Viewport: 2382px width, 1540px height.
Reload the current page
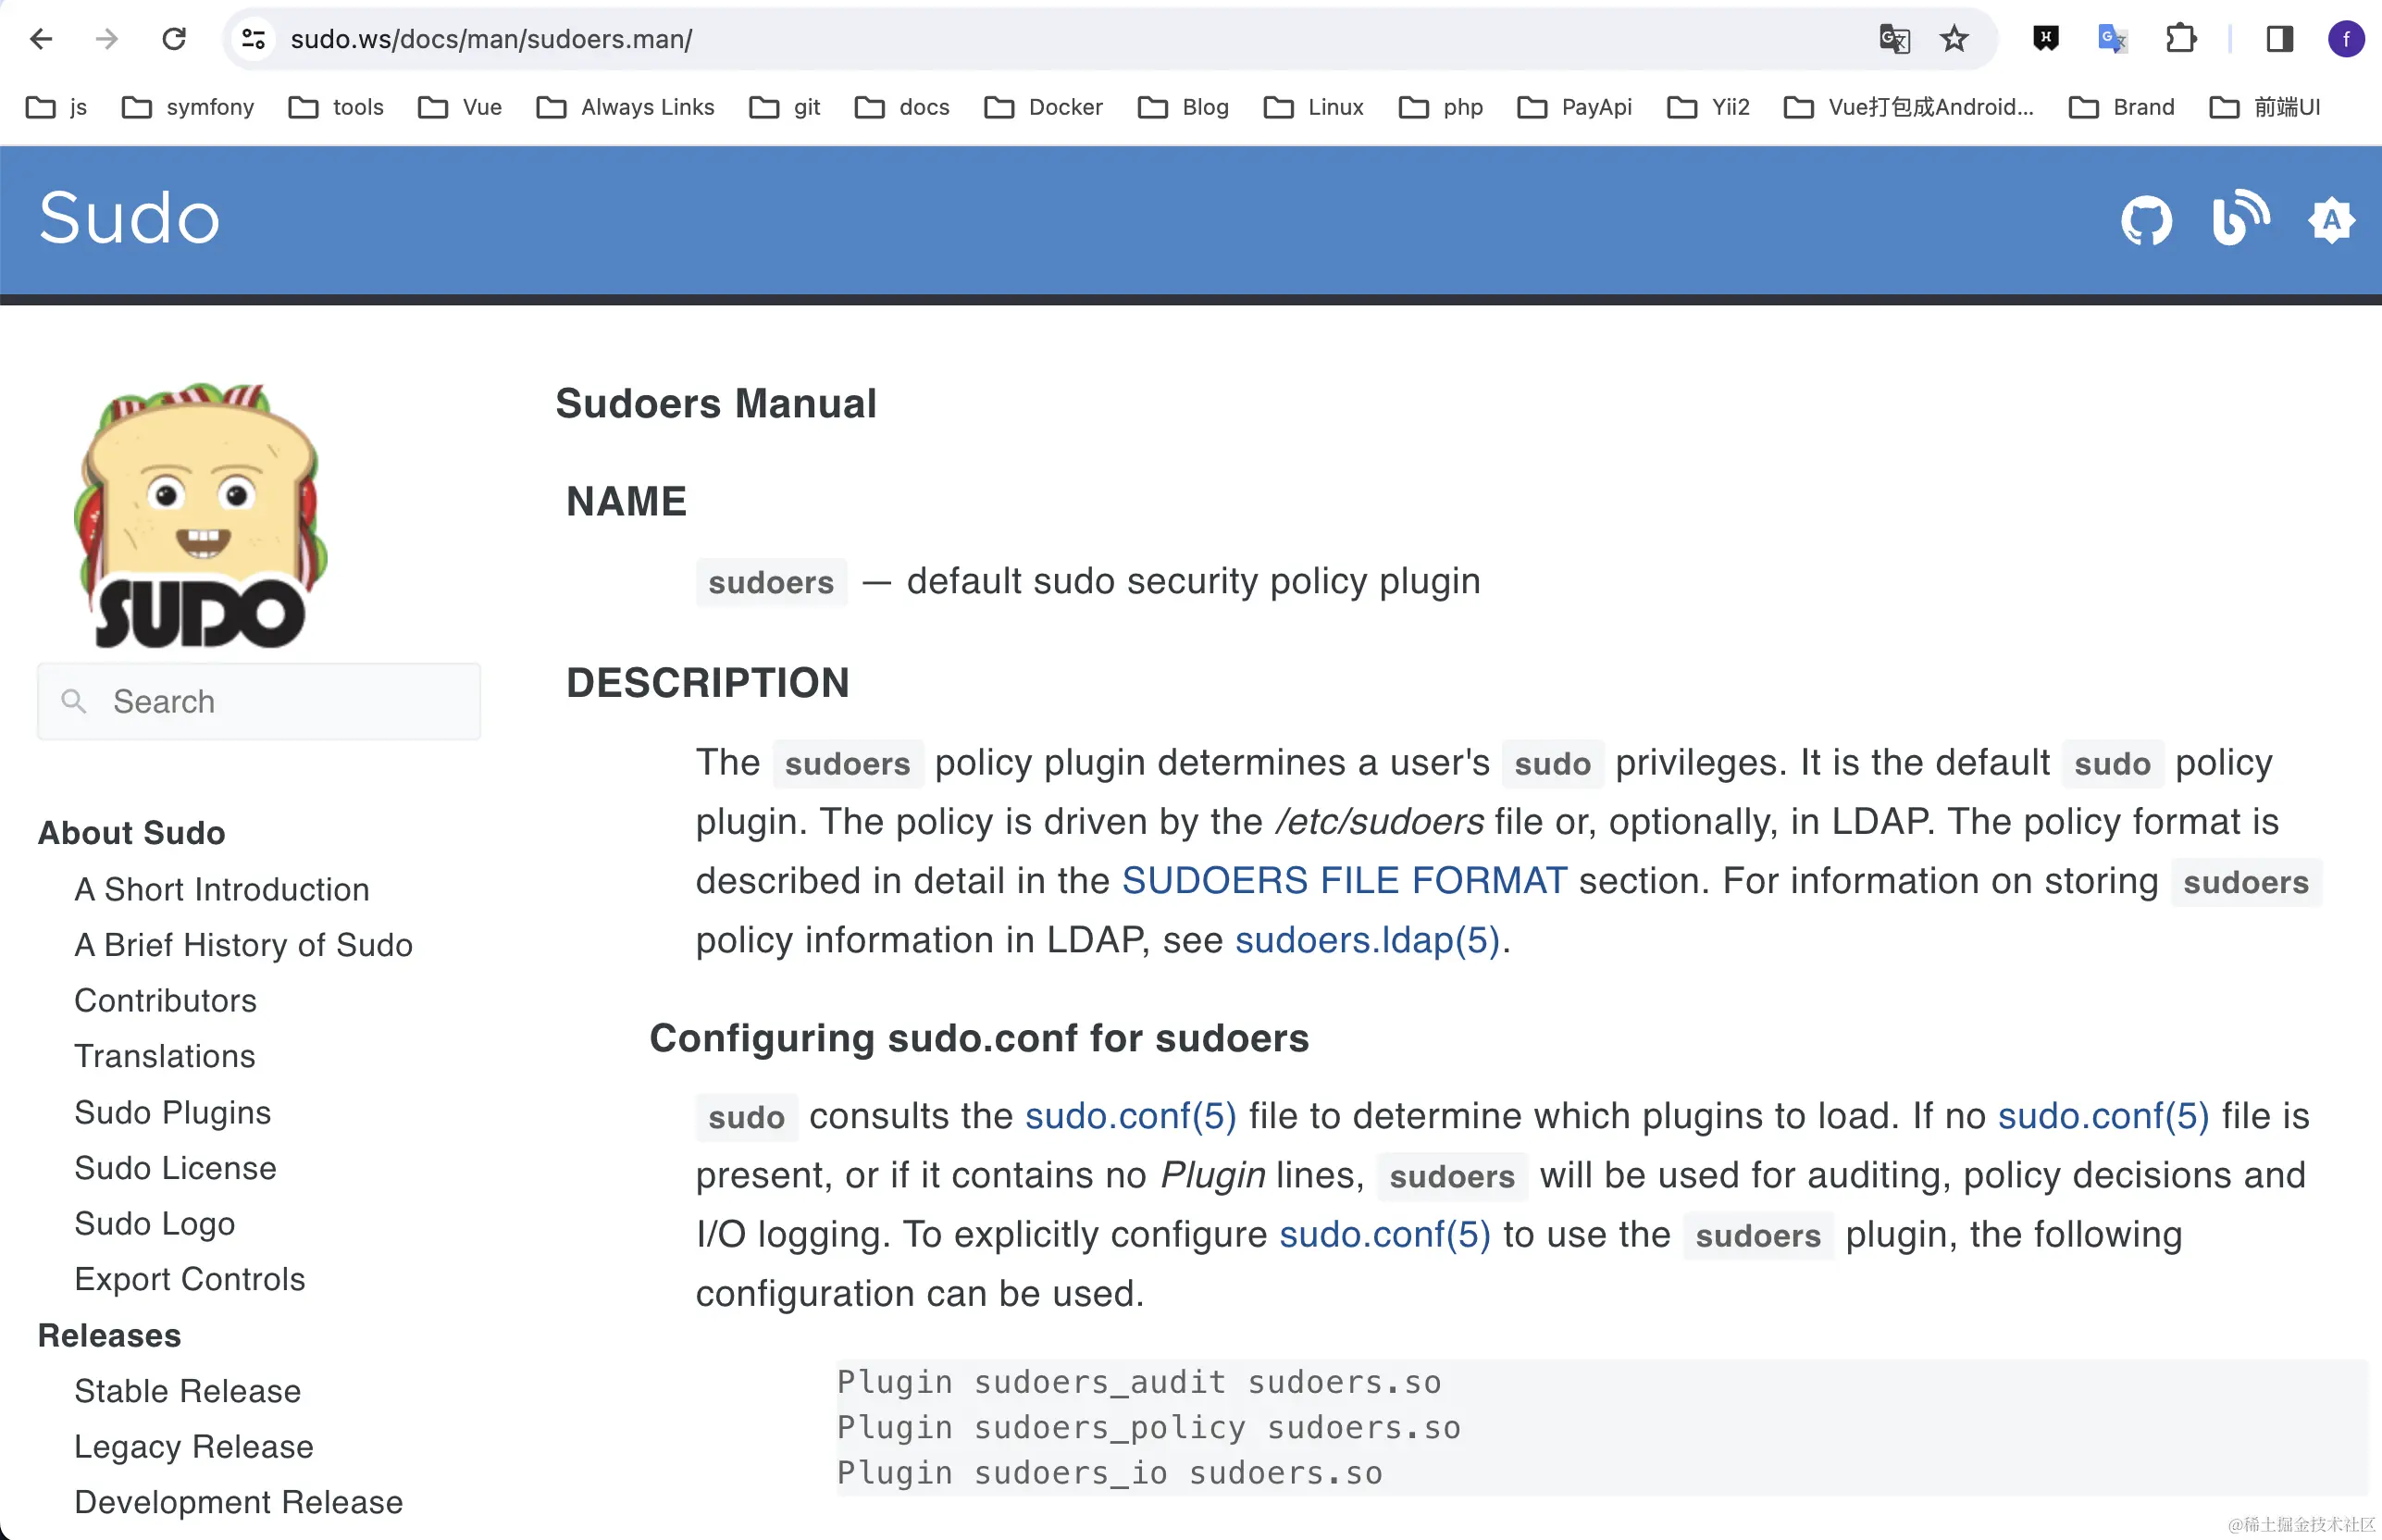(173, 39)
